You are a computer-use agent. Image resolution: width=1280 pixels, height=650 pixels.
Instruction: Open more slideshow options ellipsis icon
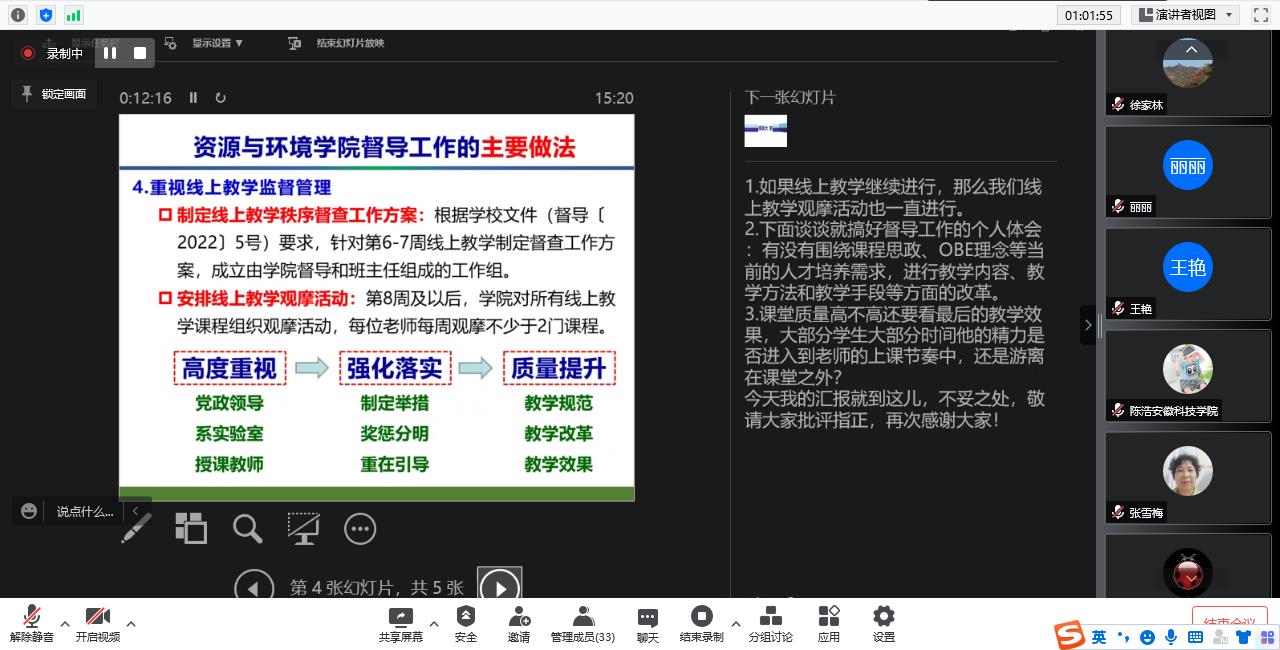360,528
